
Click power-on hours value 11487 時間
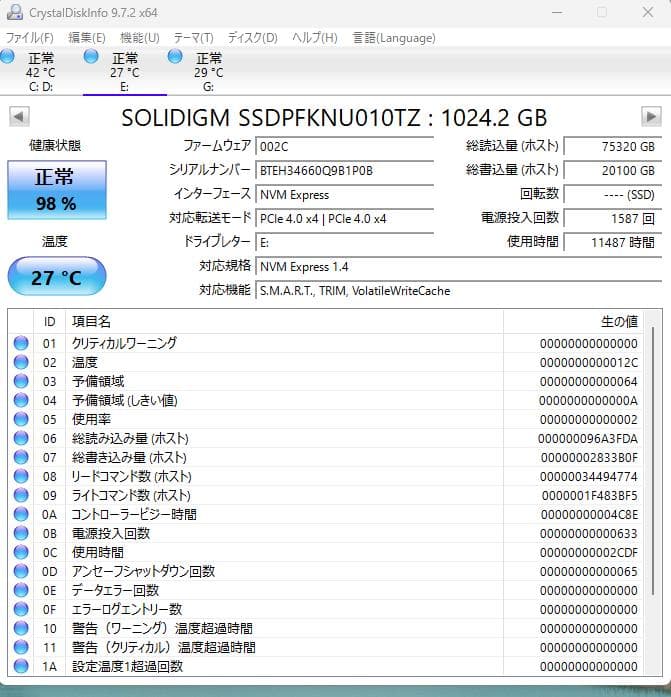point(613,242)
